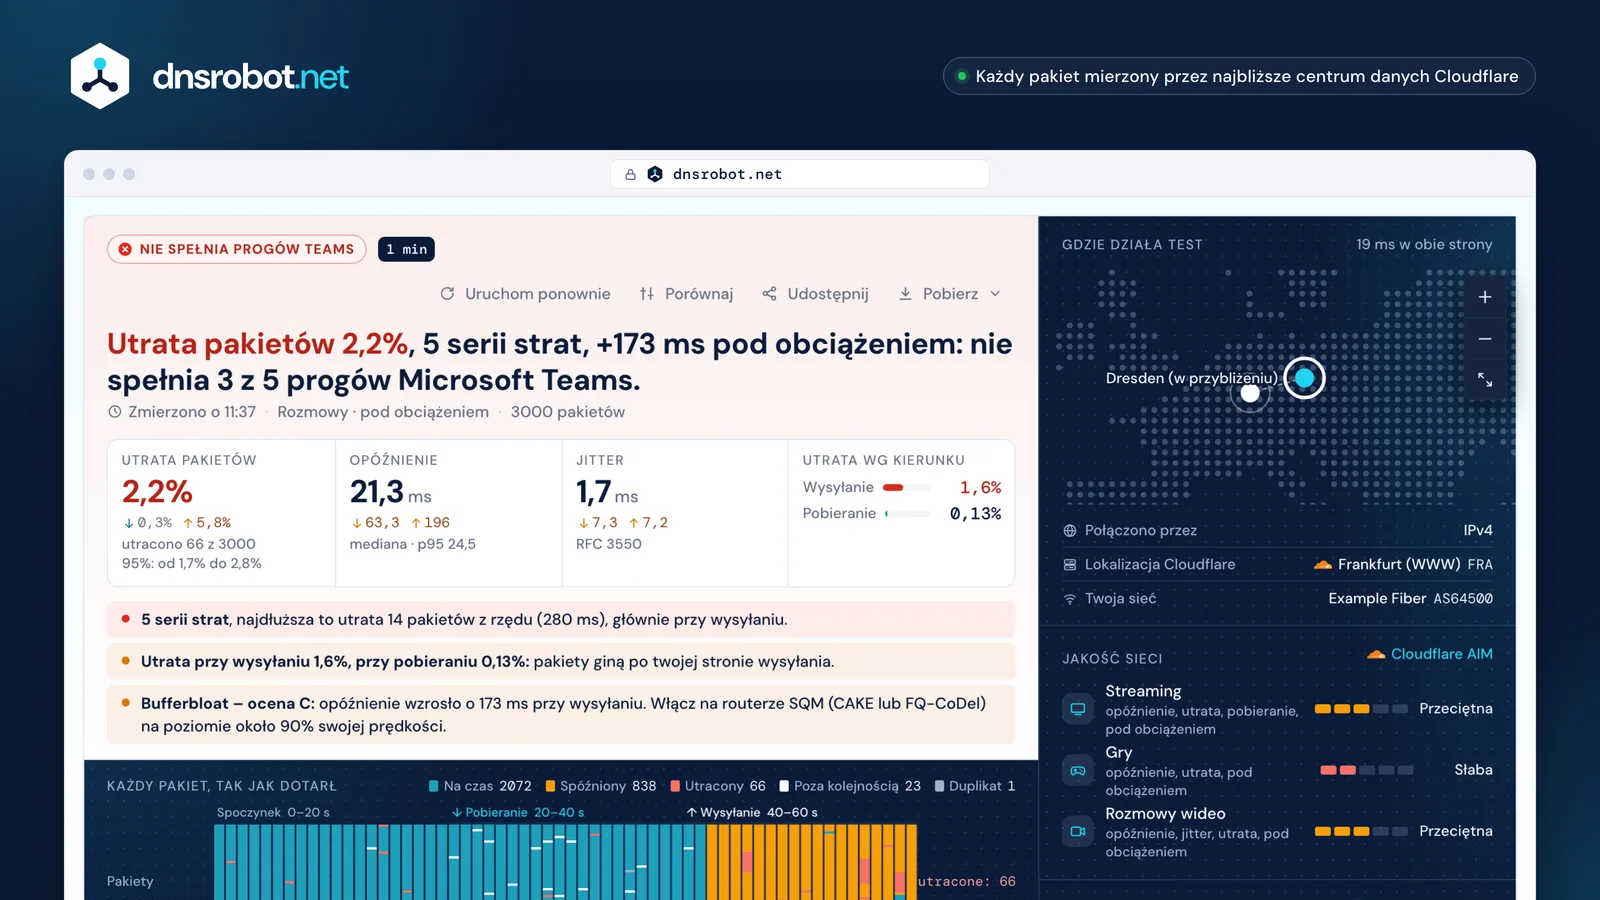Click the Spóźniony legend swatch

tap(550, 786)
